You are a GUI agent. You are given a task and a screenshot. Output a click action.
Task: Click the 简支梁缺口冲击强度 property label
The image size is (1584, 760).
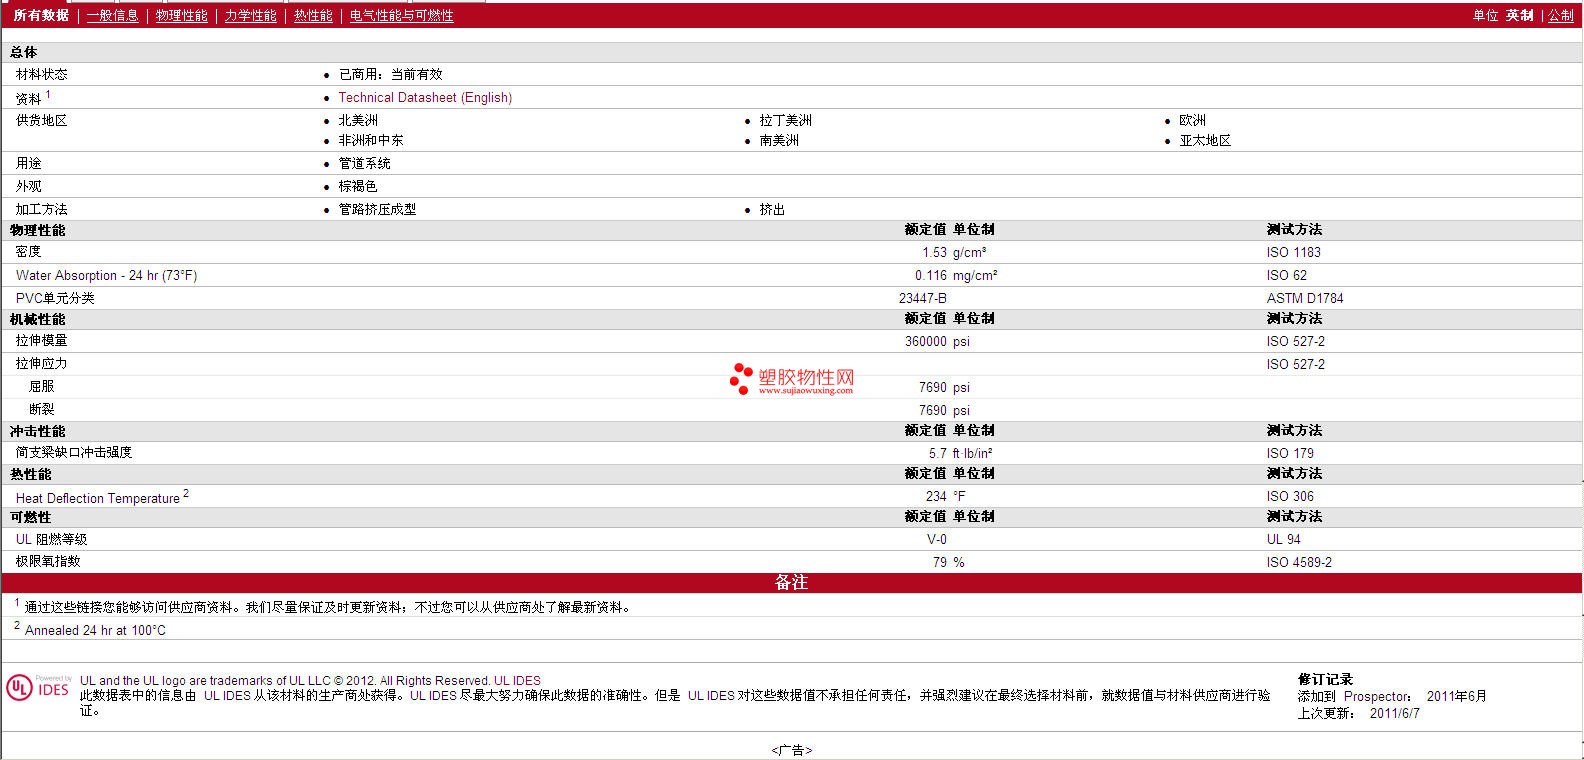(74, 452)
